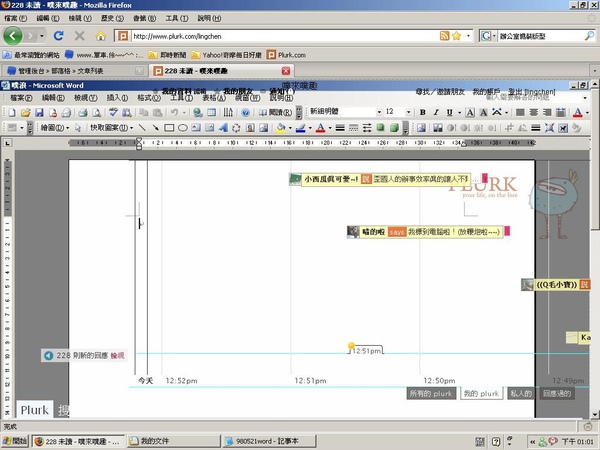Select the Rectangle drawing tool
The width and height of the screenshot is (600, 450).
(169, 128)
